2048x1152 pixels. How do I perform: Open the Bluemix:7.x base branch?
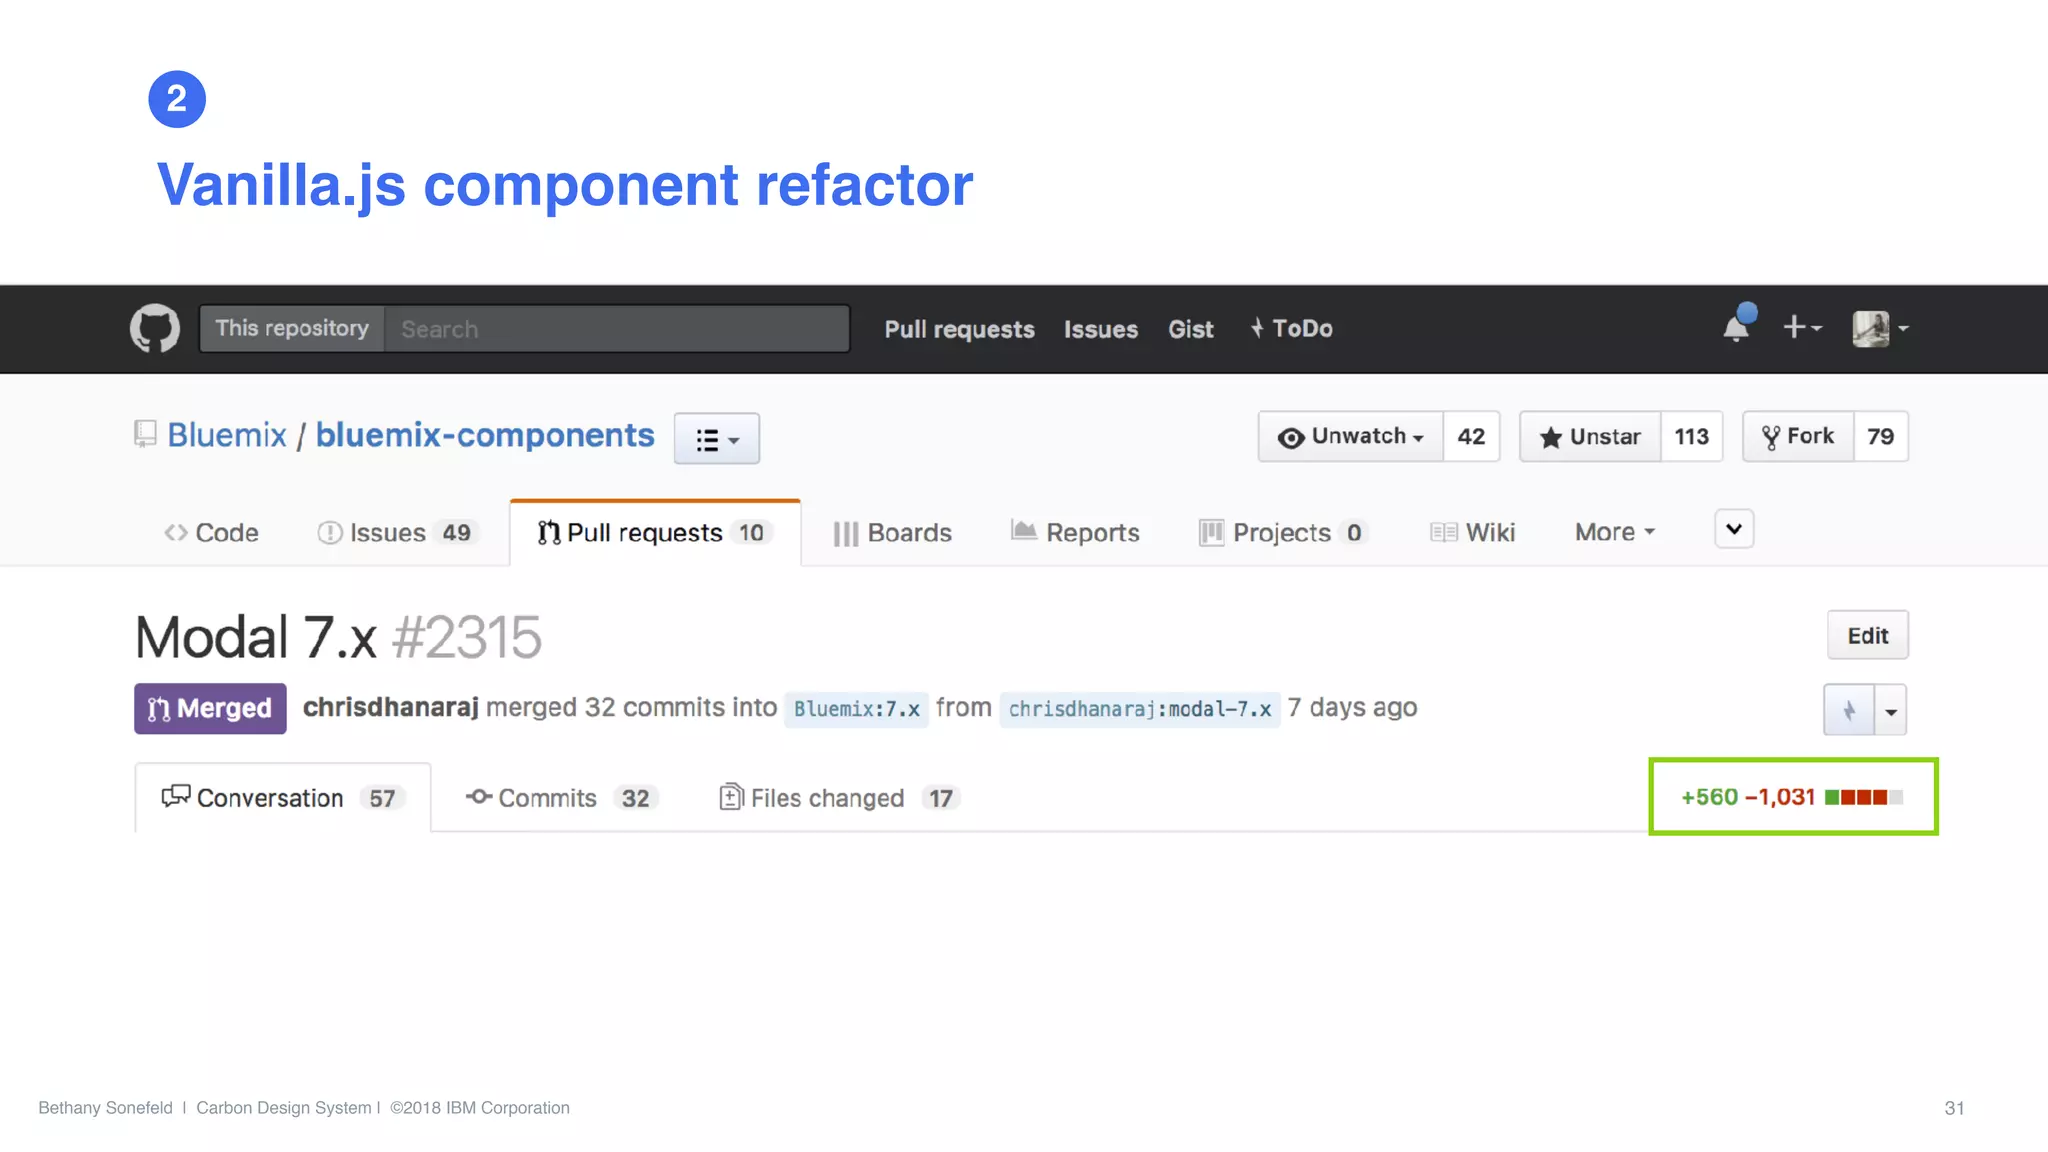[x=856, y=709]
